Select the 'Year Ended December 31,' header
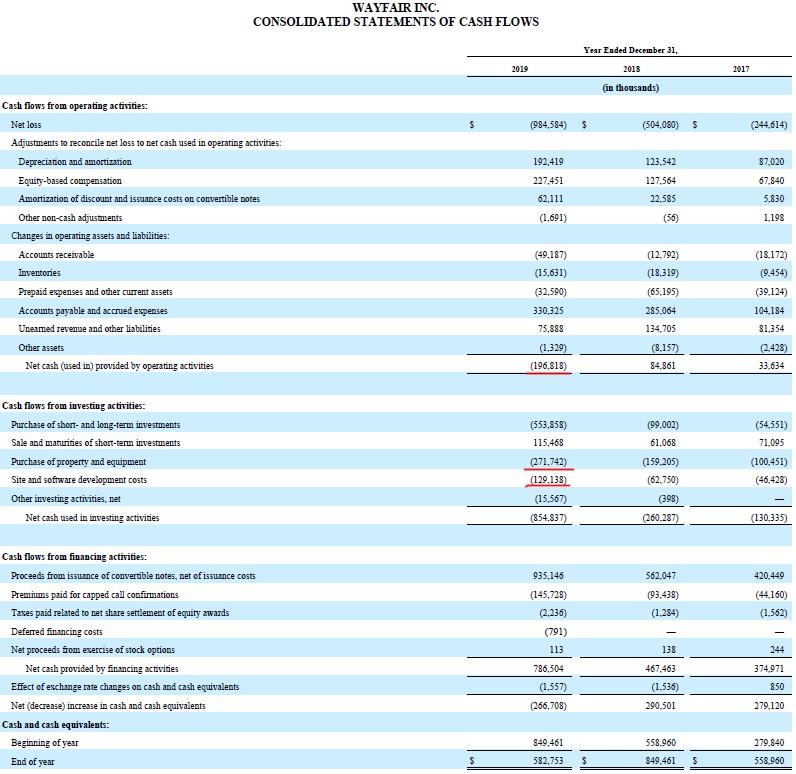Screen dimensions: 796x774 pyautogui.click(x=631, y=49)
